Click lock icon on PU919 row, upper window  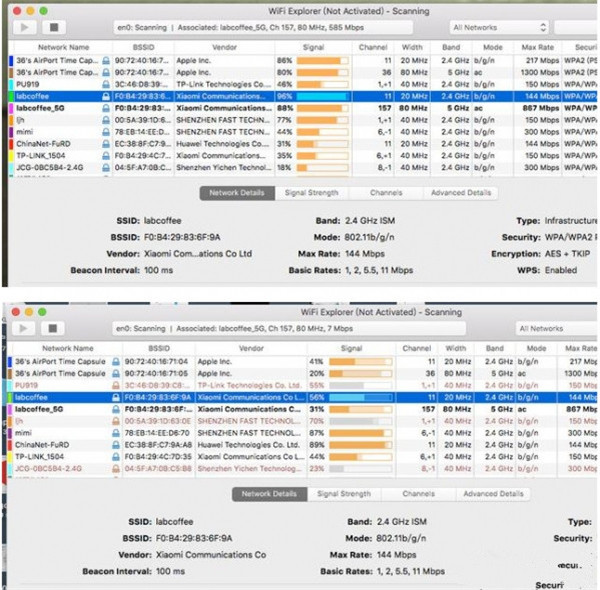click(106, 84)
